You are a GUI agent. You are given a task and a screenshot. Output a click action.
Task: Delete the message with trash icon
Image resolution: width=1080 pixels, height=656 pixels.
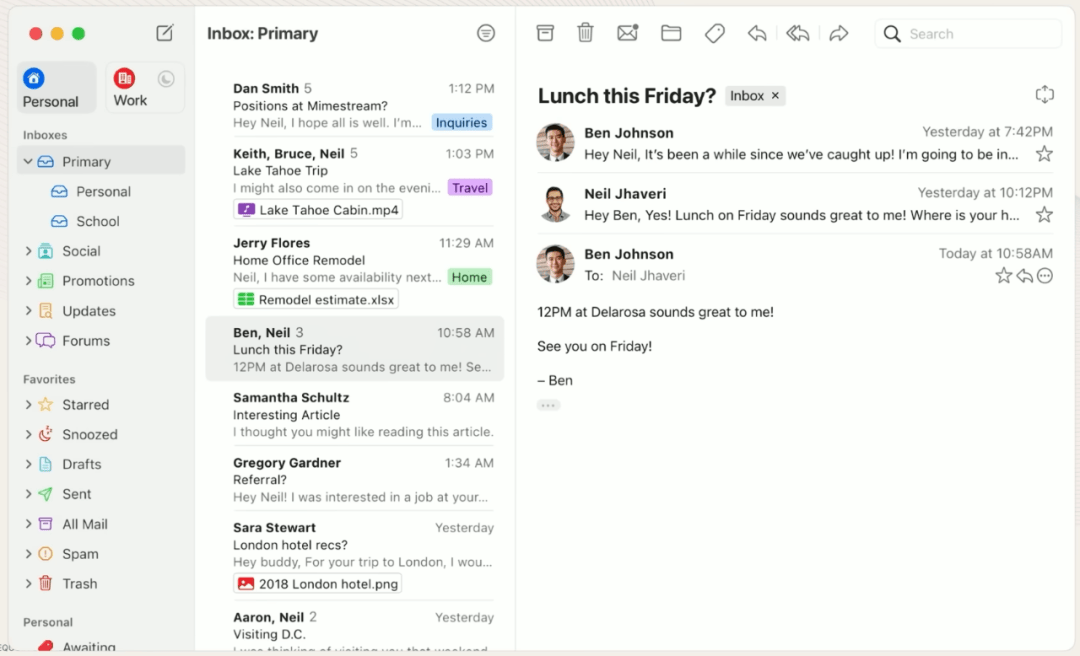[x=585, y=32]
